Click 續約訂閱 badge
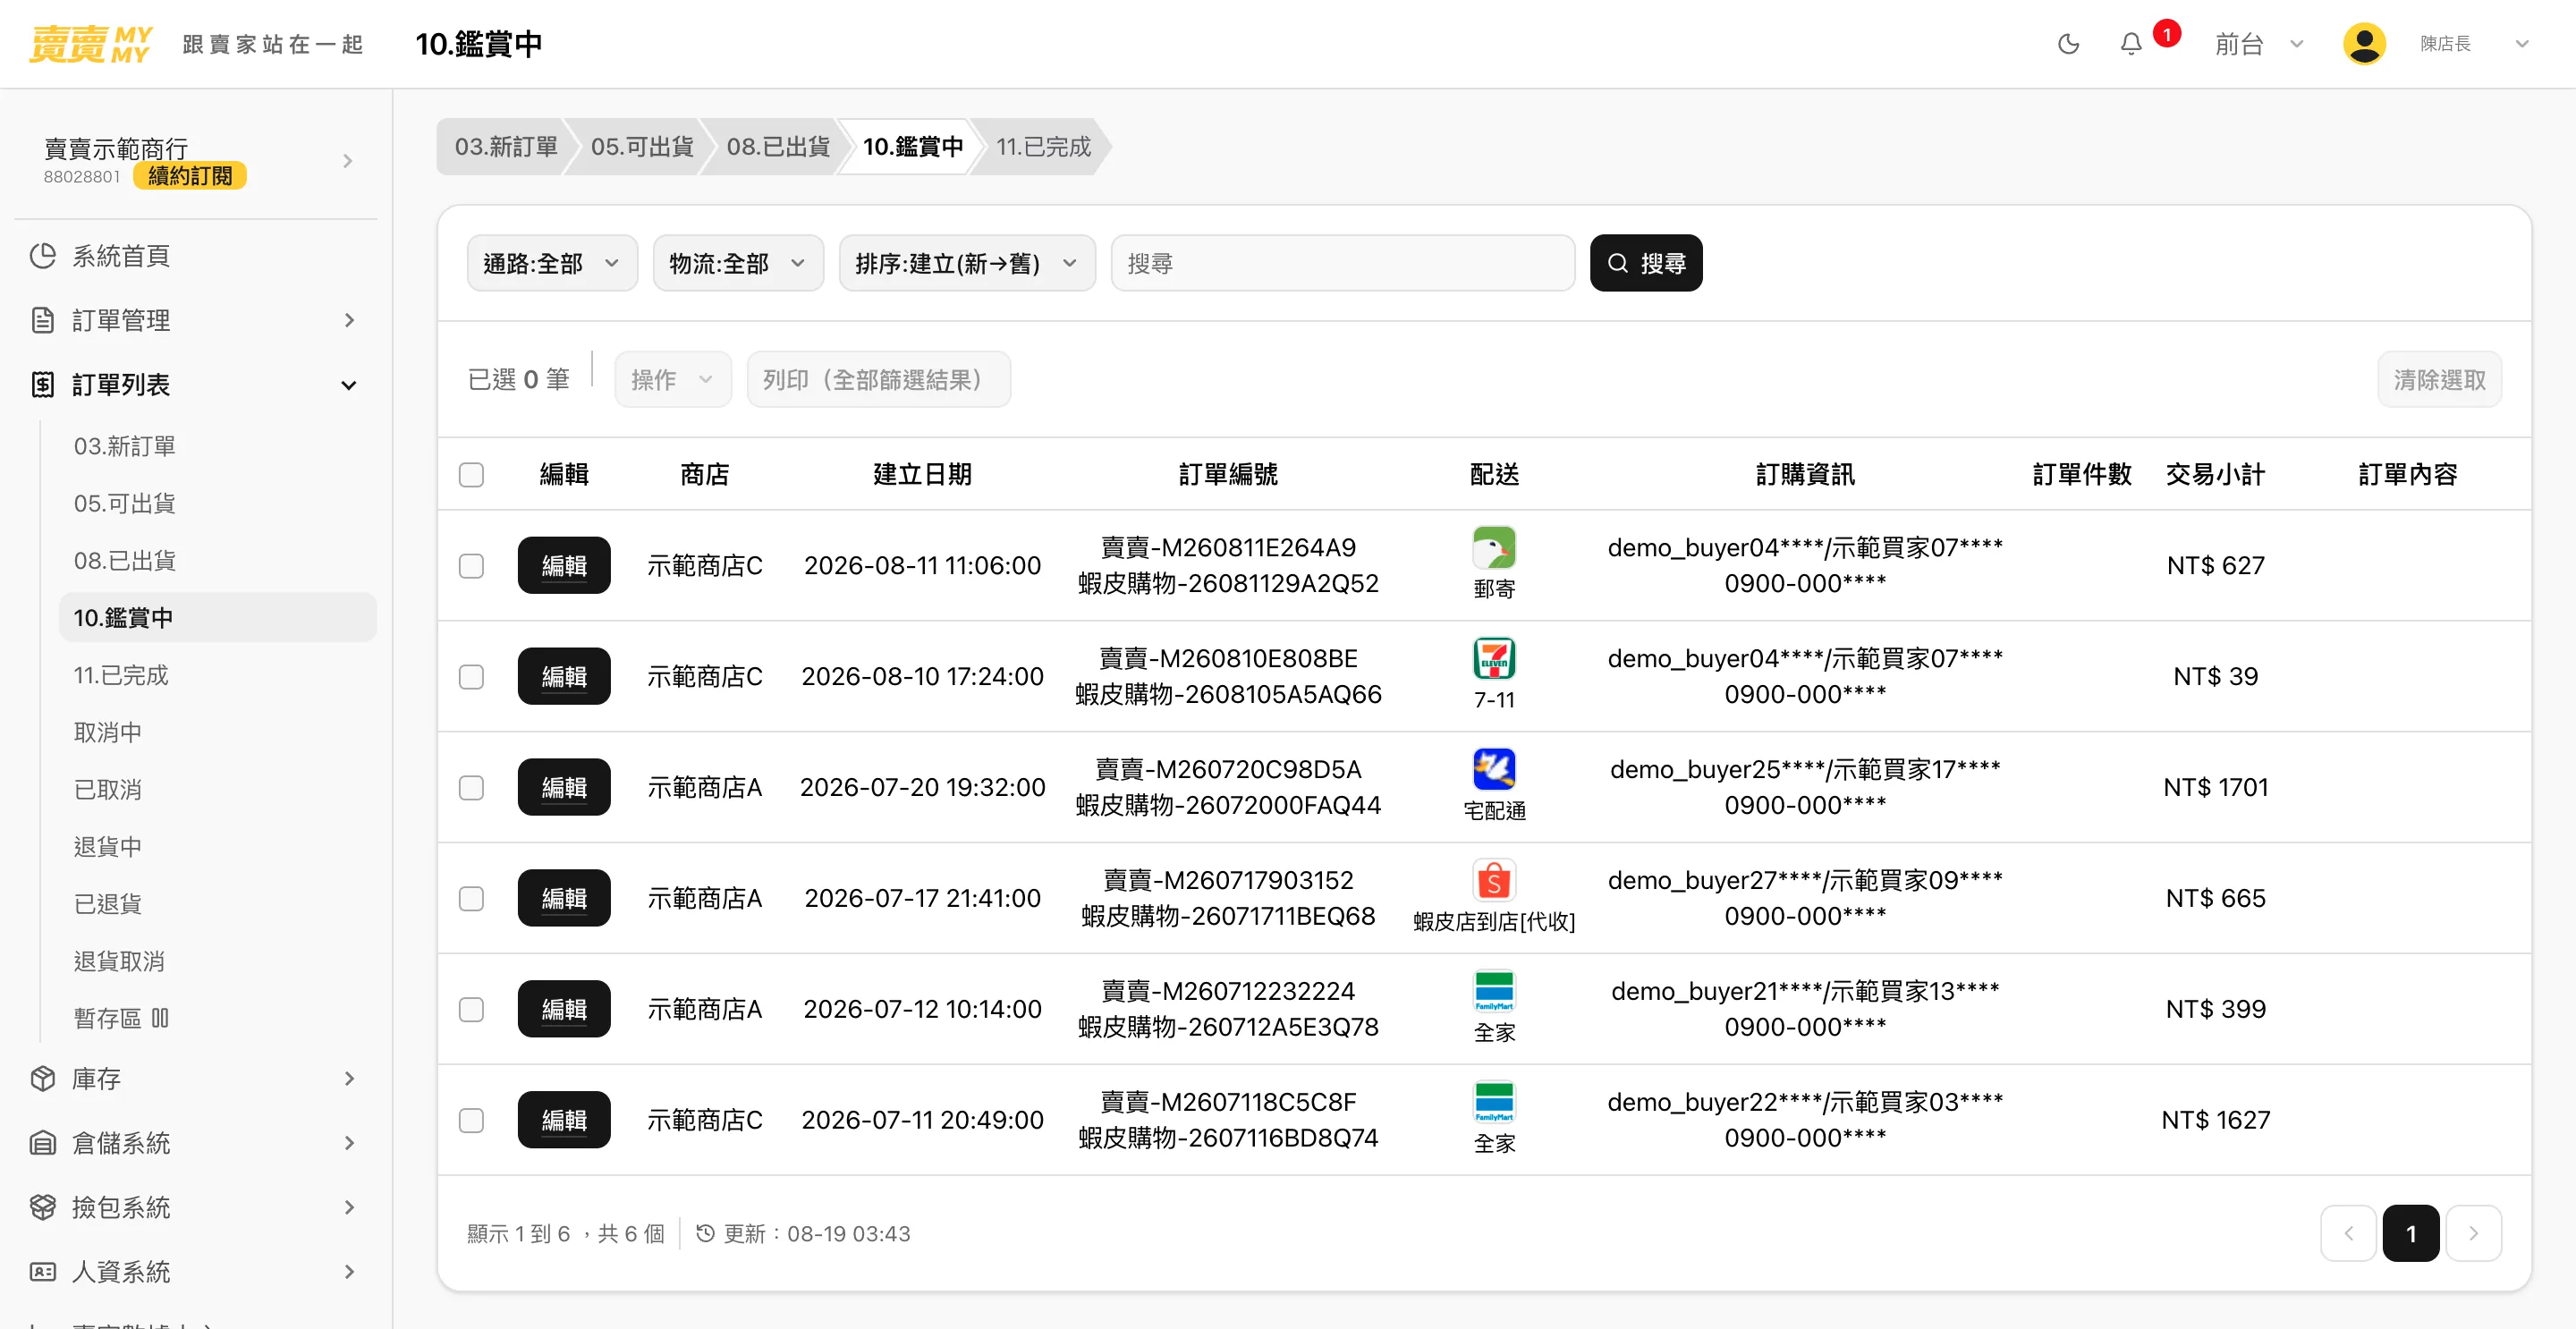This screenshot has height=1329, width=2576. pyautogui.click(x=190, y=176)
